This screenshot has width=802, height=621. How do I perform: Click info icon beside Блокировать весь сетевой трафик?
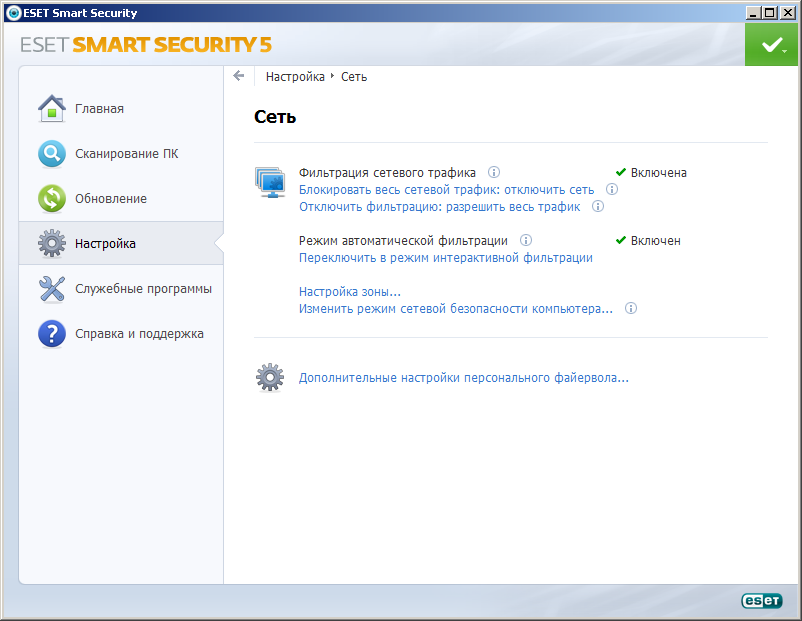(x=612, y=189)
